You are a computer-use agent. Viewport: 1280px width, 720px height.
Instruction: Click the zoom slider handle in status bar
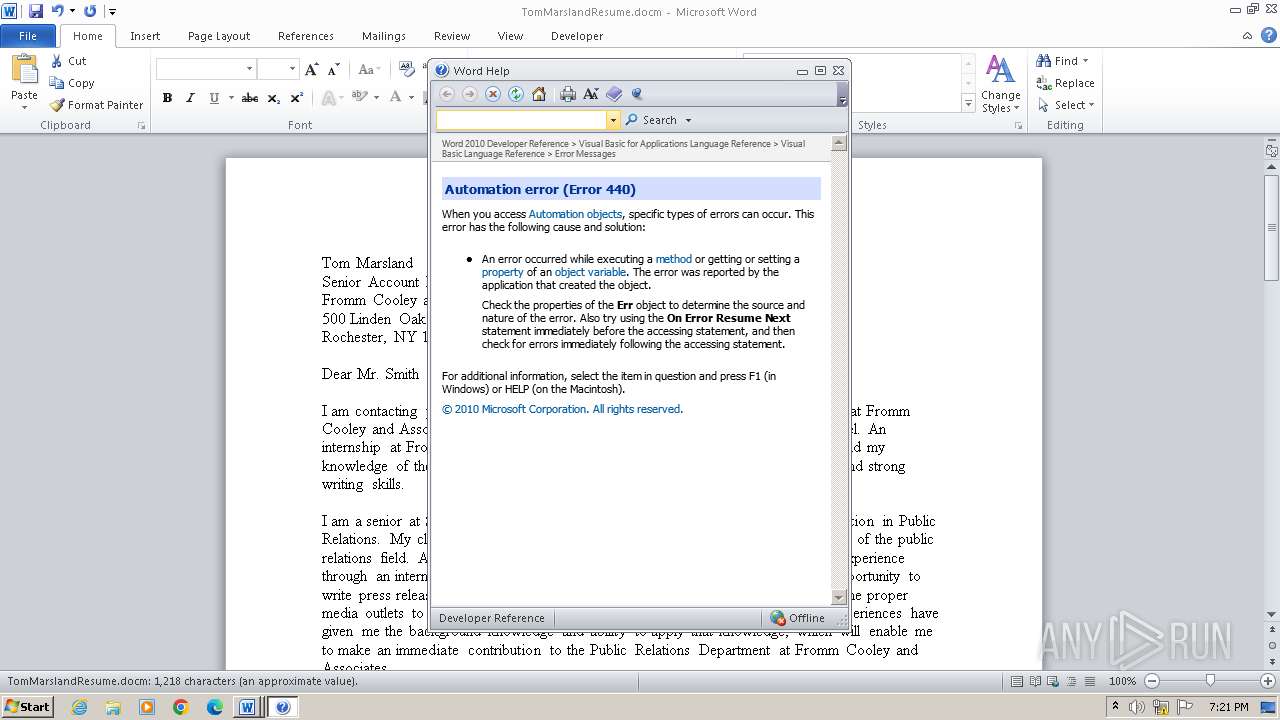(1210, 681)
